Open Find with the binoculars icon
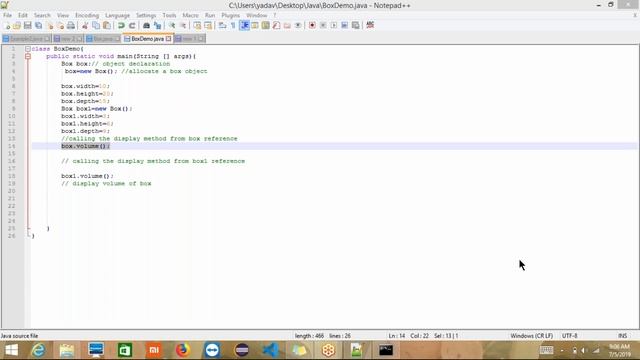The height and width of the screenshot is (360, 640). click(146, 25)
